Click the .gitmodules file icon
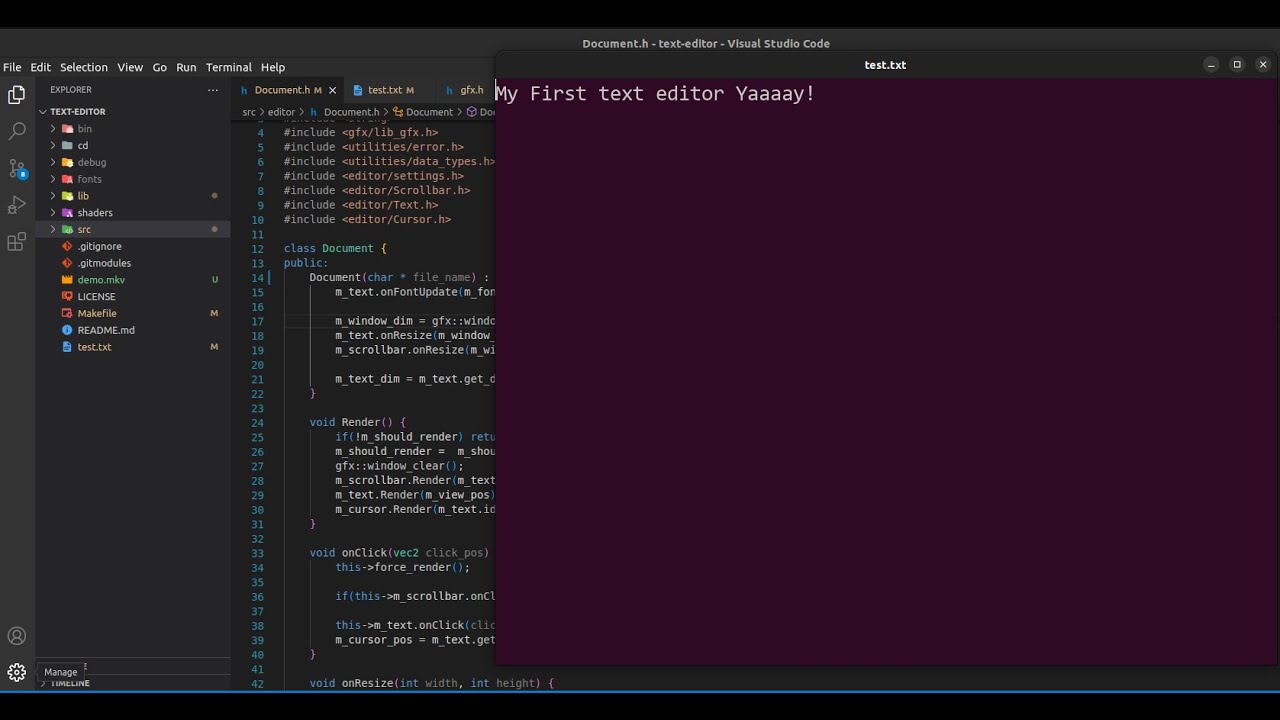Screen dimensions: 1280x720 68,263
